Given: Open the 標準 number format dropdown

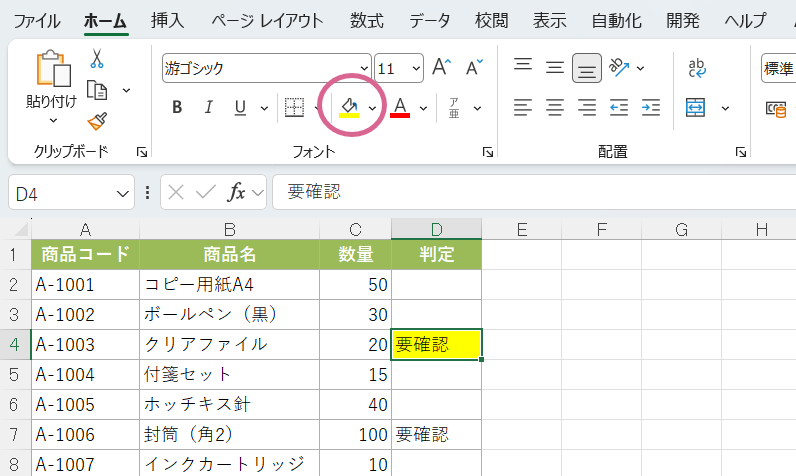Looking at the screenshot, I should pyautogui.click(x=778, y=68).
